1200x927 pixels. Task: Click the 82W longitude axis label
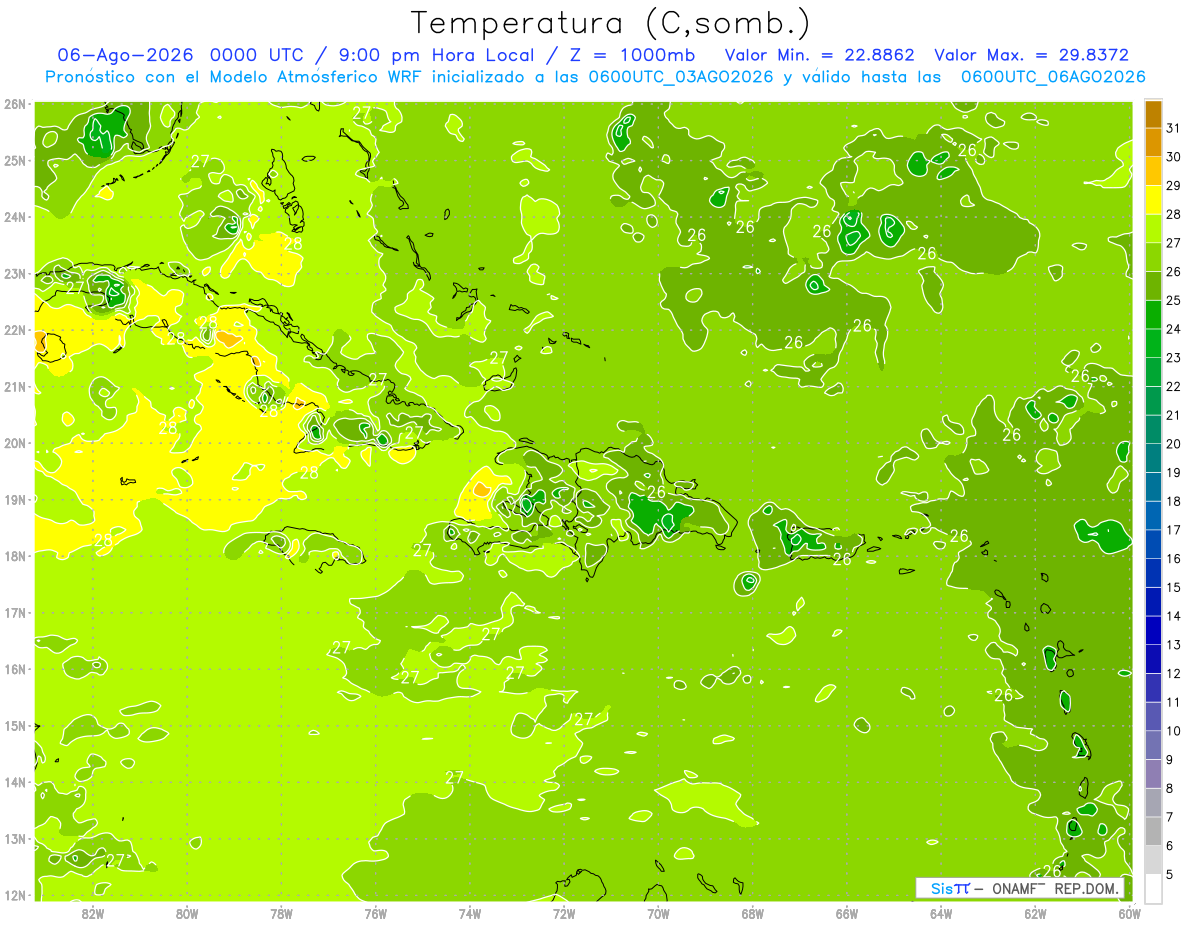93,913
